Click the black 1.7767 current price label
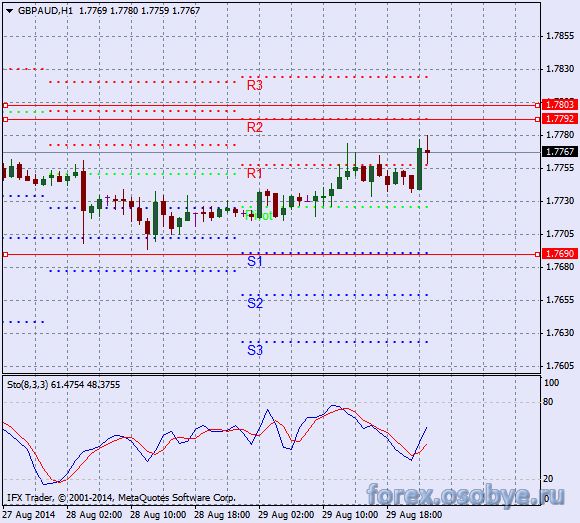Image resolution: width=580 pixels, height=523 pixels. 560,152
